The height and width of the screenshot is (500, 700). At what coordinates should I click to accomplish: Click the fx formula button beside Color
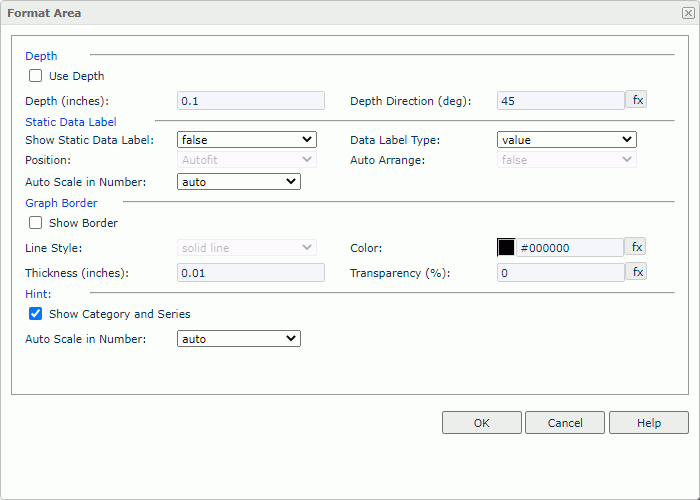tap(637, 247)
